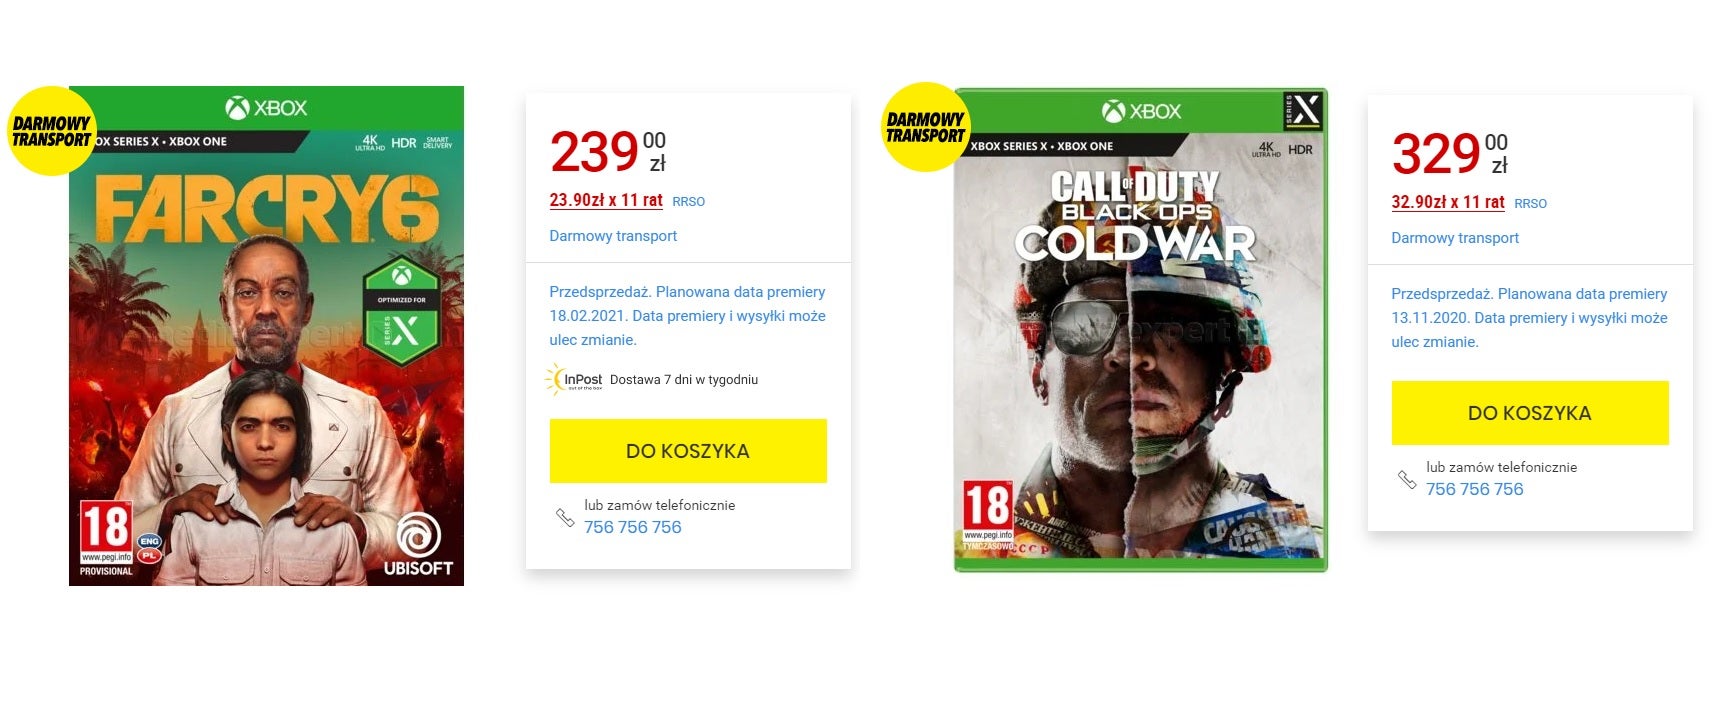Open the Call of Duty Cold War cover

click(x=1141, y=330)
